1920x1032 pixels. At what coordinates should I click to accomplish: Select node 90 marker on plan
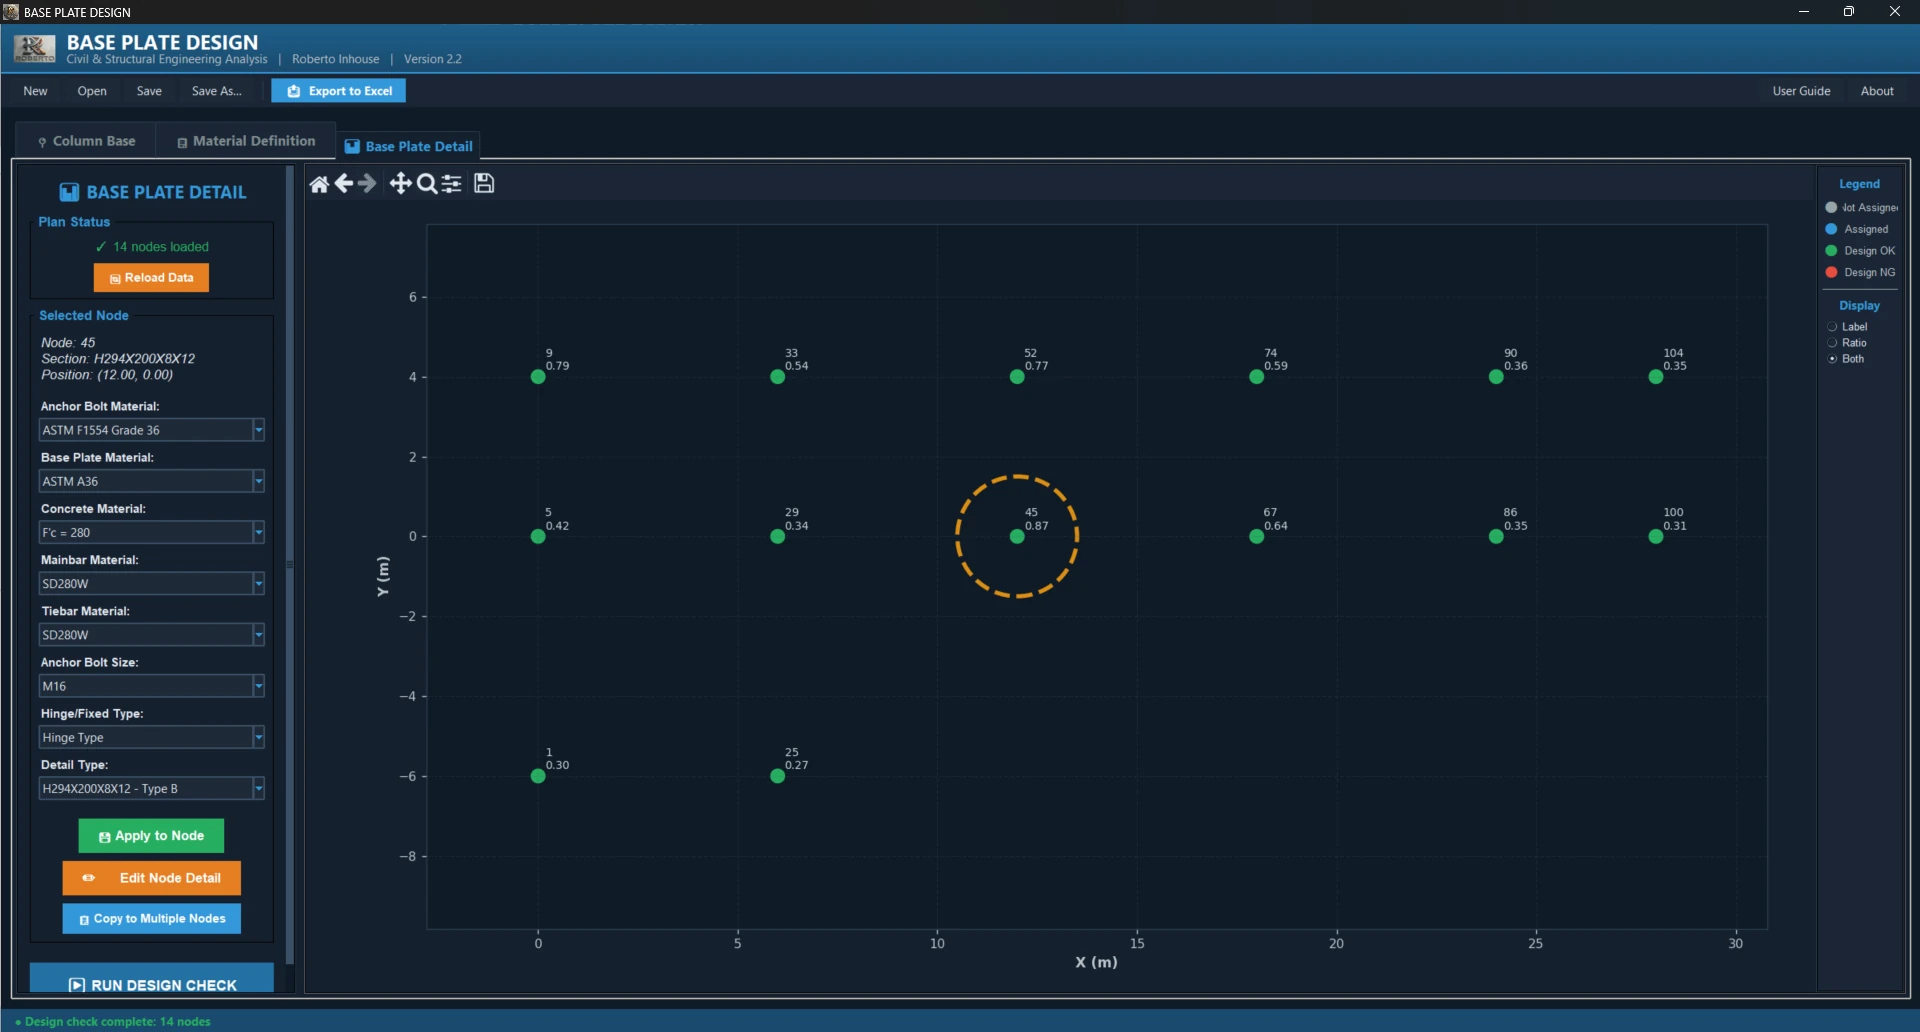1496,377
